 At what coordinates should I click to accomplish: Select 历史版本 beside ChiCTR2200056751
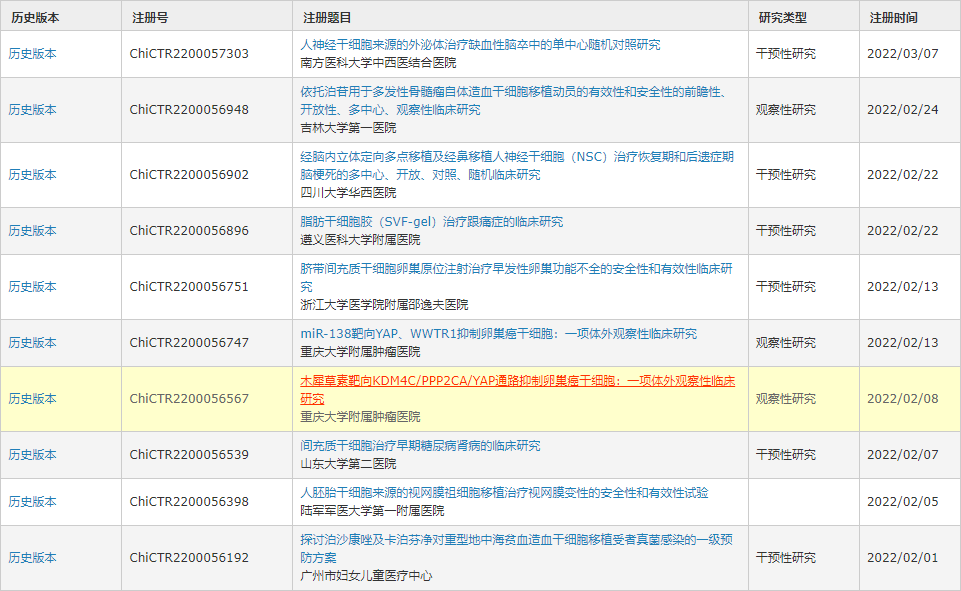pyautogui.click(x=33, y=287)
